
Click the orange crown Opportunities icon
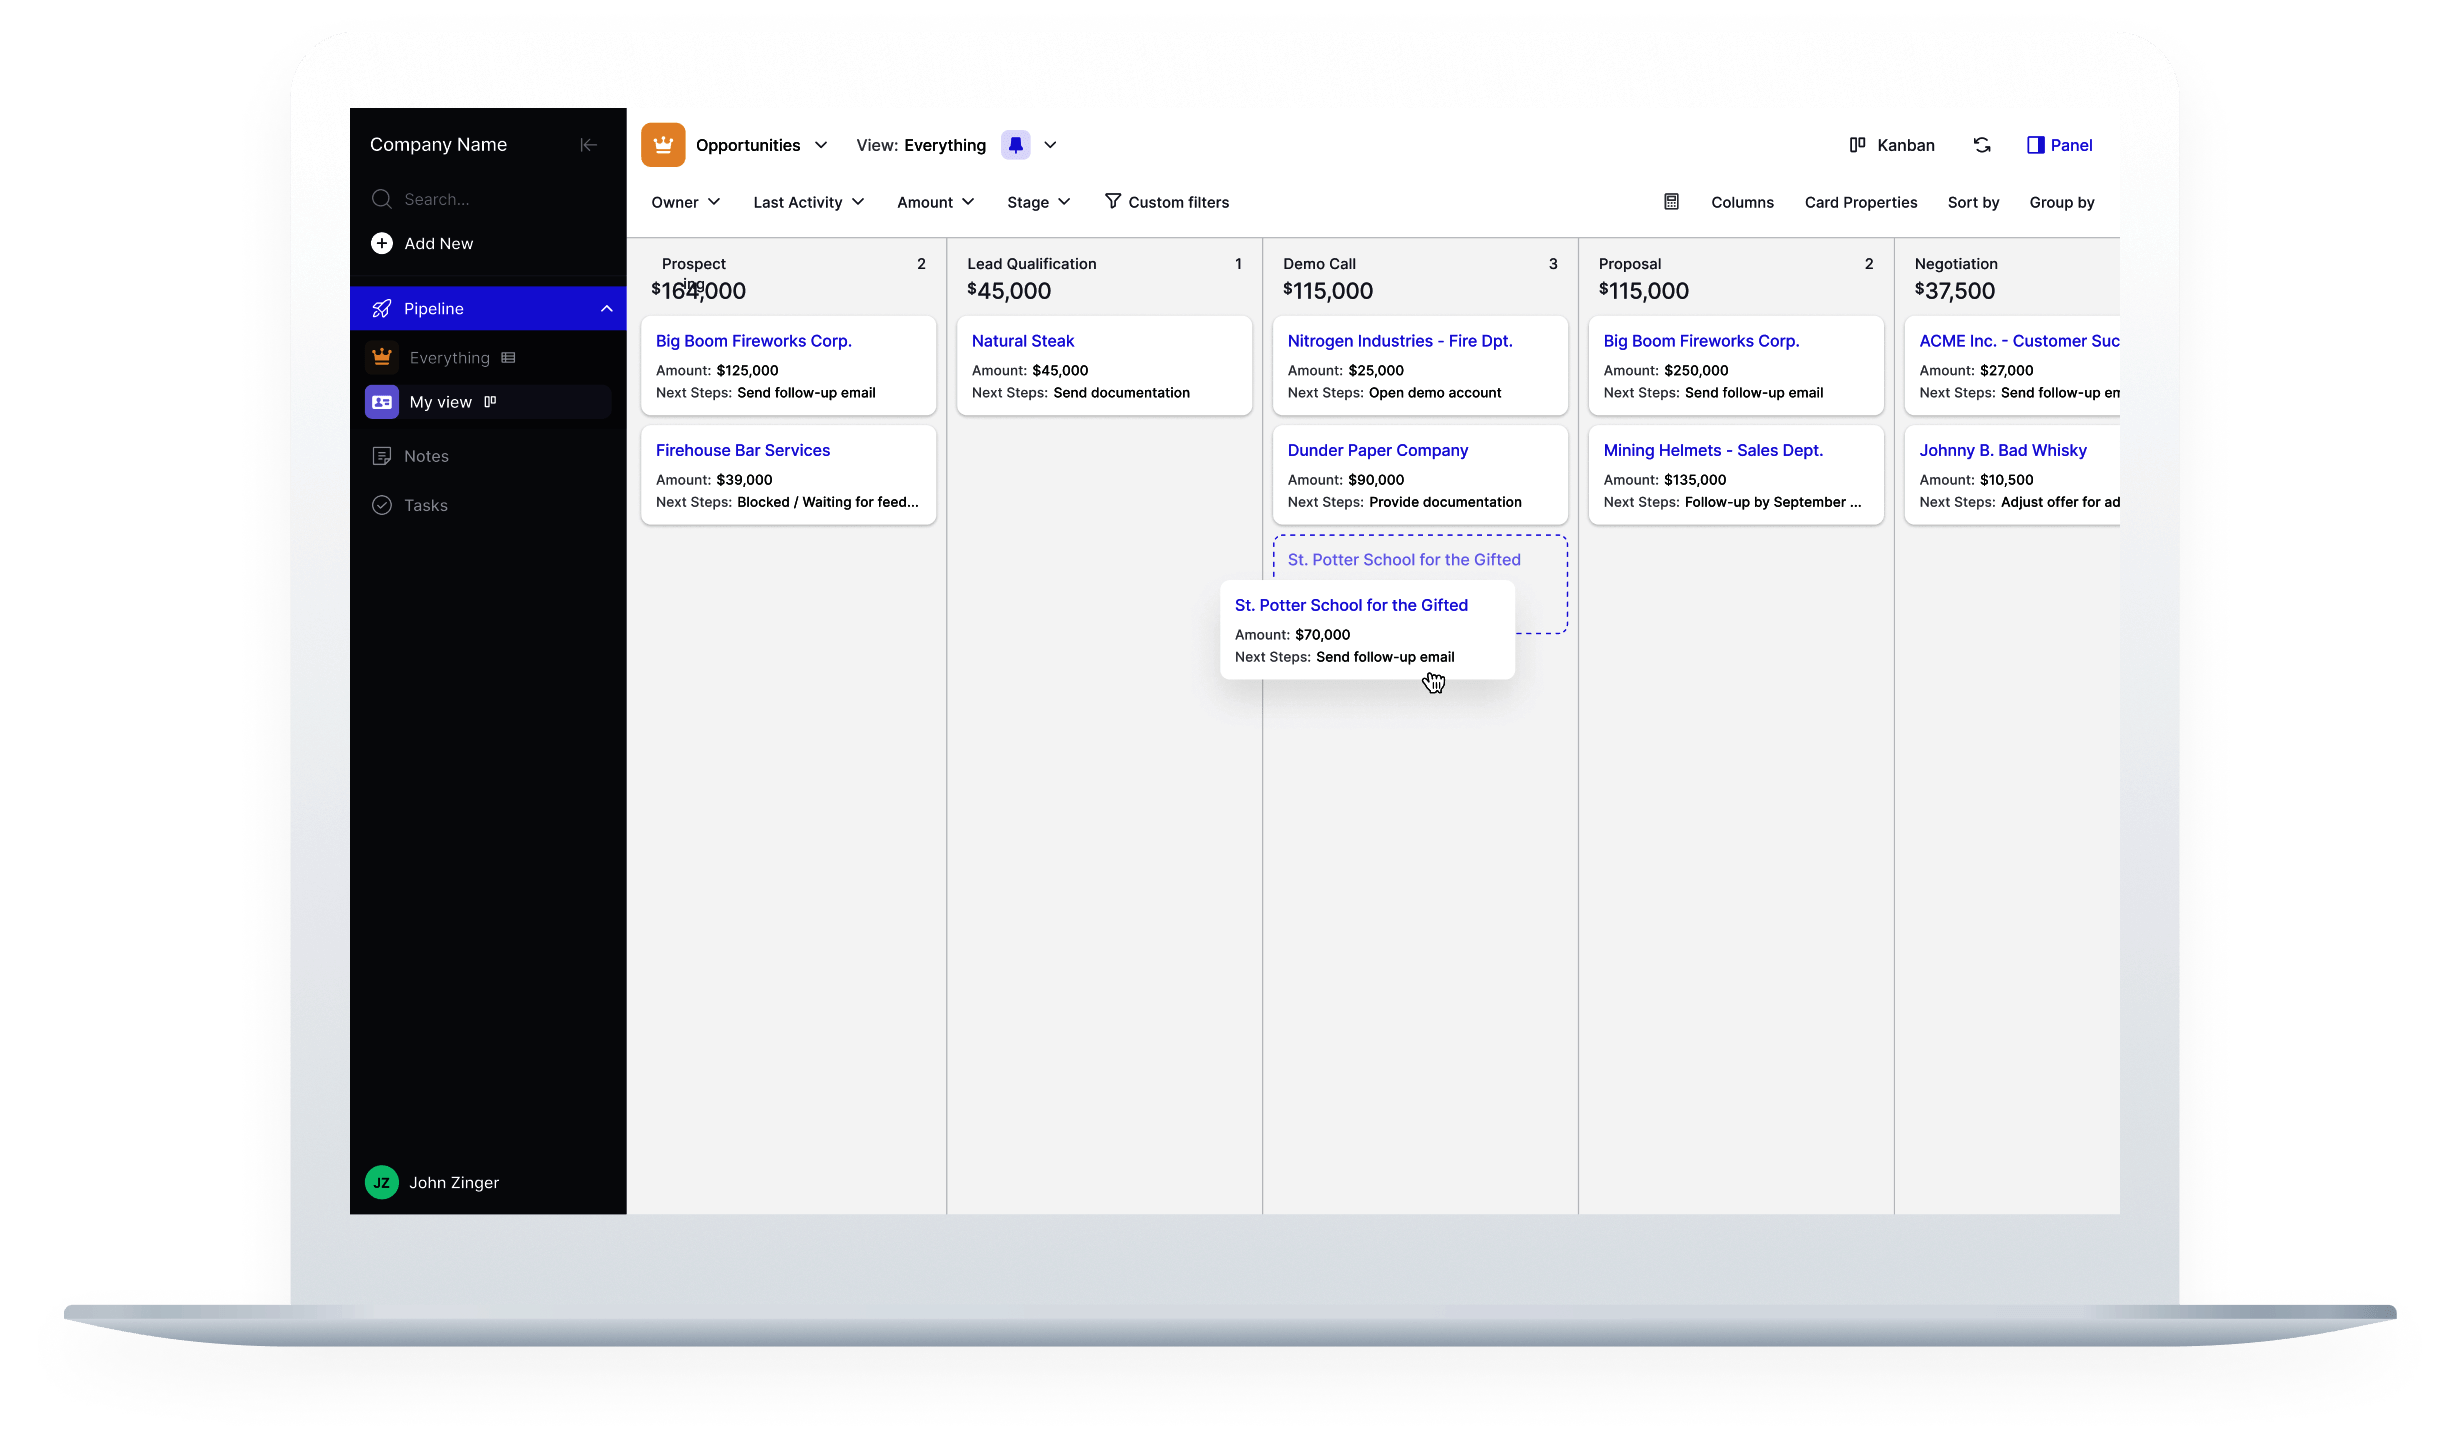click(x=663, y=144)
